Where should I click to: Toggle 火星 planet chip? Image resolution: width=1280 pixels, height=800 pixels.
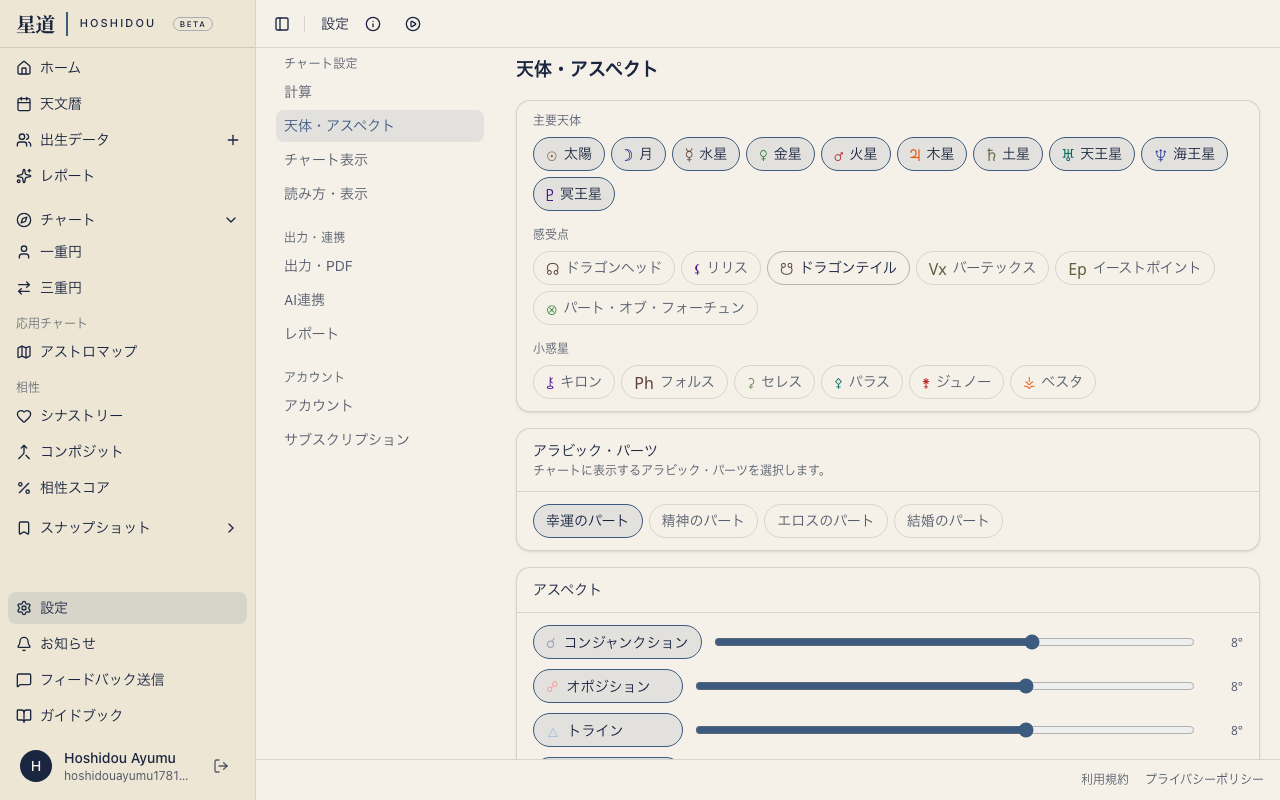856,154
